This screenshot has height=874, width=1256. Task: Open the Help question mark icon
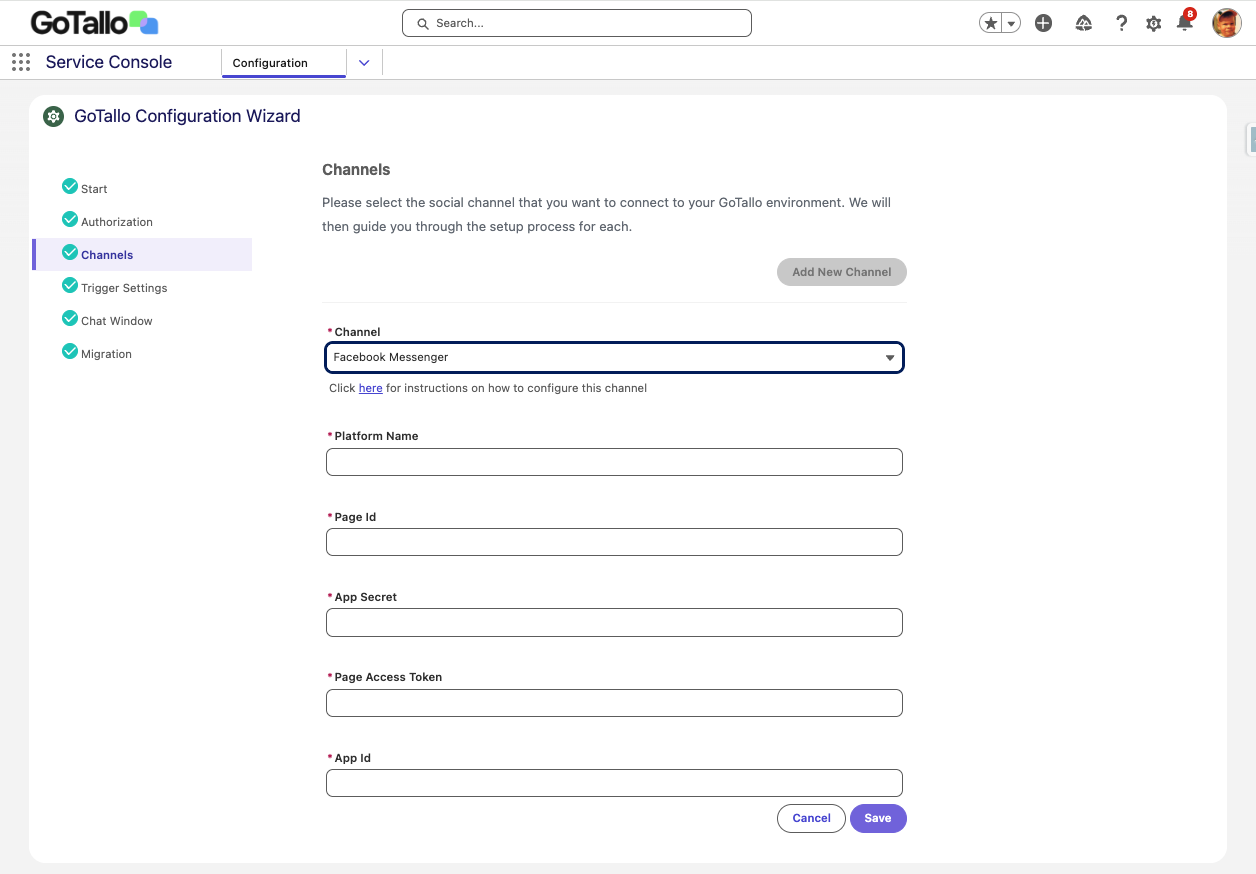1121,23
